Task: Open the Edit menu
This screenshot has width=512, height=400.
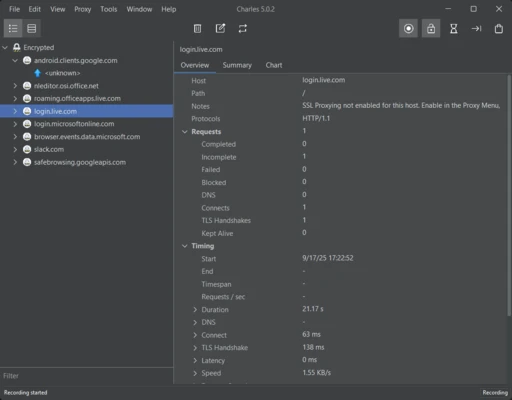Action: (35, 9)
